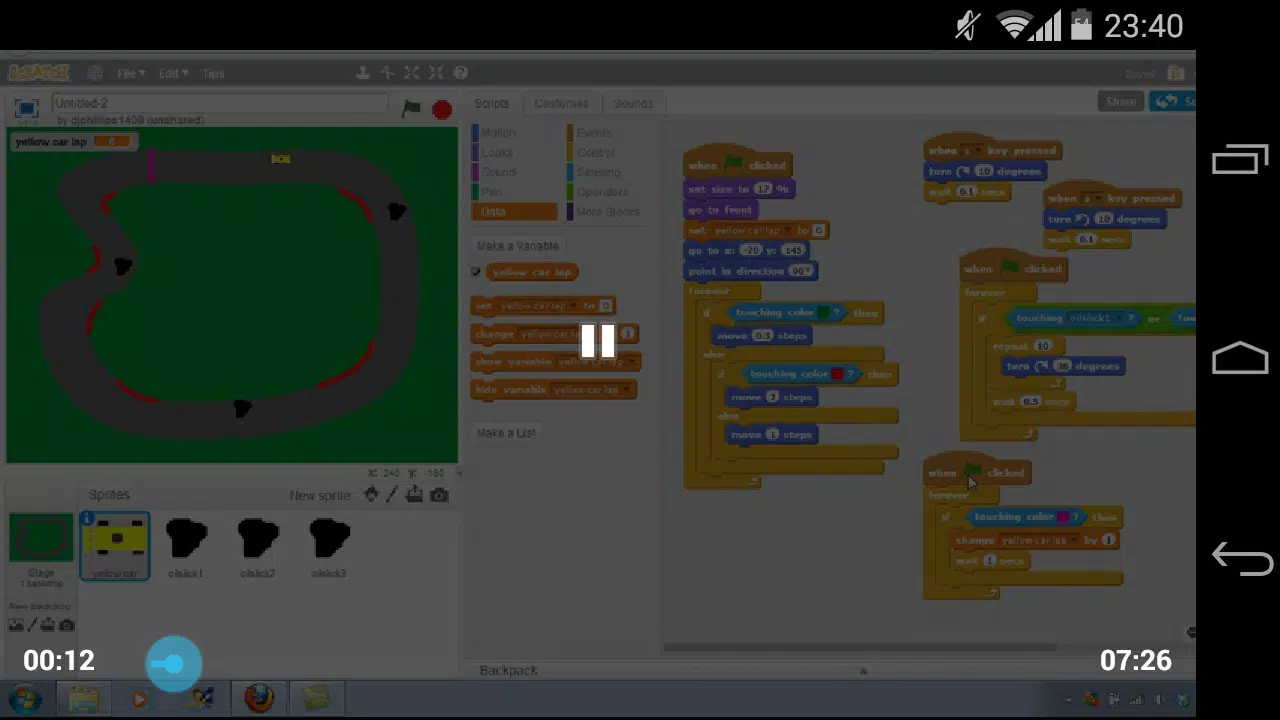The height and width of the screenshot is (720, 1280).
Task: Click the video seek slider thumb
Action: coord(174,663)
